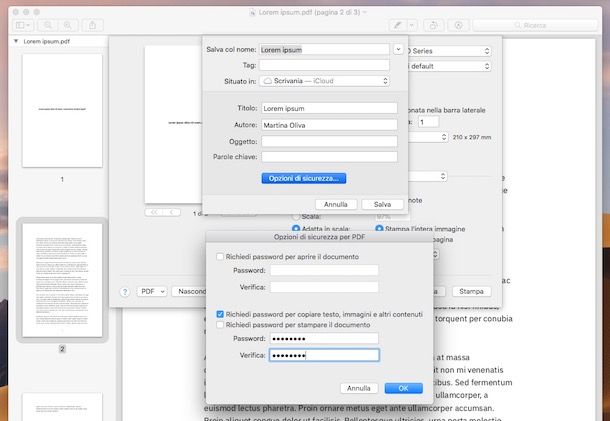The height and width of the screenshot is (421, 610).
Task: Enable Richiedi password per aprire il documento
Action: 220,256
